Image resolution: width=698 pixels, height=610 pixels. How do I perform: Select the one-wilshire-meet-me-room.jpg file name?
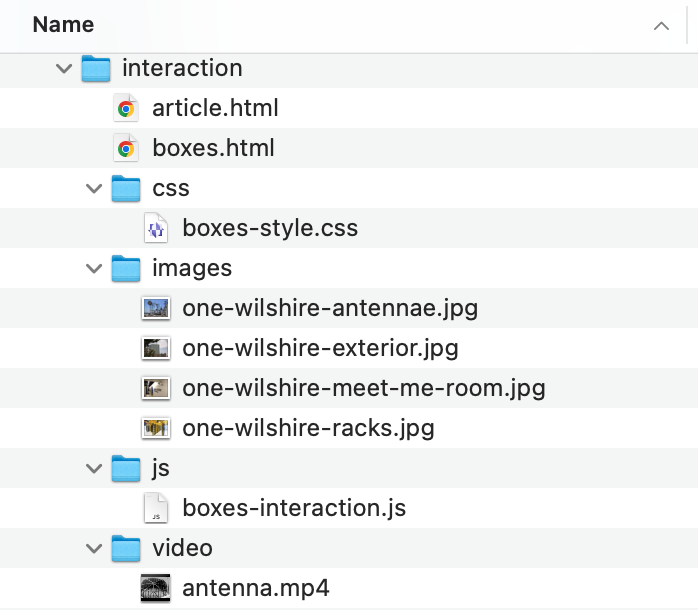[x=364, y=388]
